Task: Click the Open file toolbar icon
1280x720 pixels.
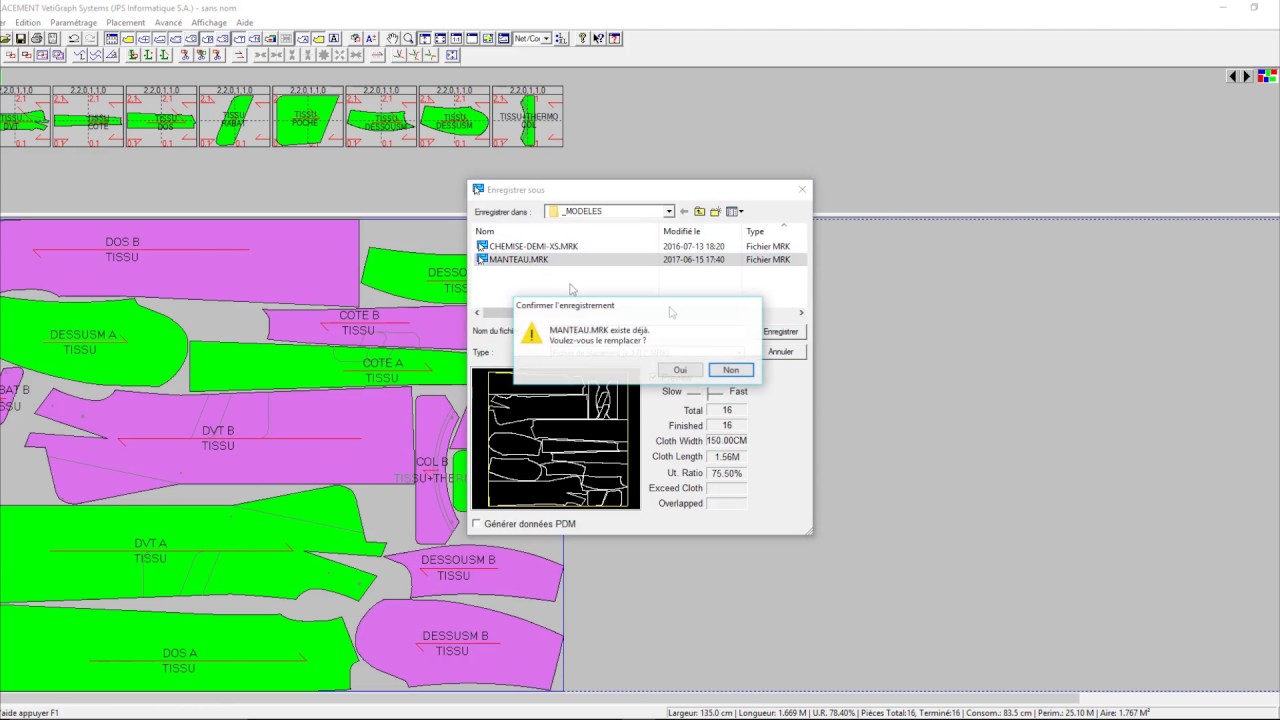Action: (5, 38)
